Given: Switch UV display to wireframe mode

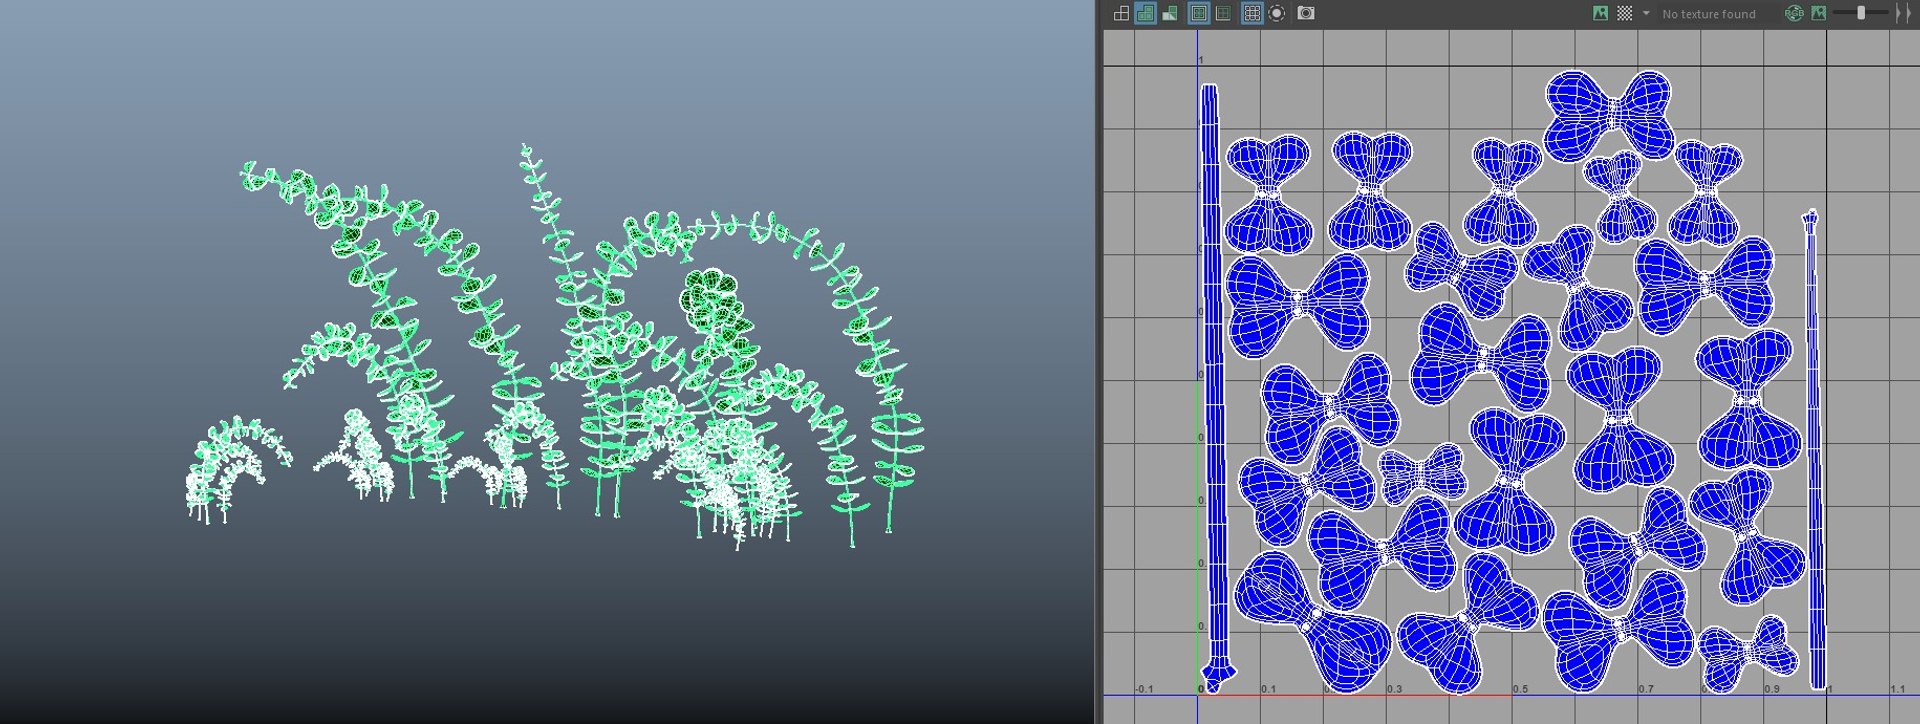Looking at the screenshot, I should (x=1121, y=13).
